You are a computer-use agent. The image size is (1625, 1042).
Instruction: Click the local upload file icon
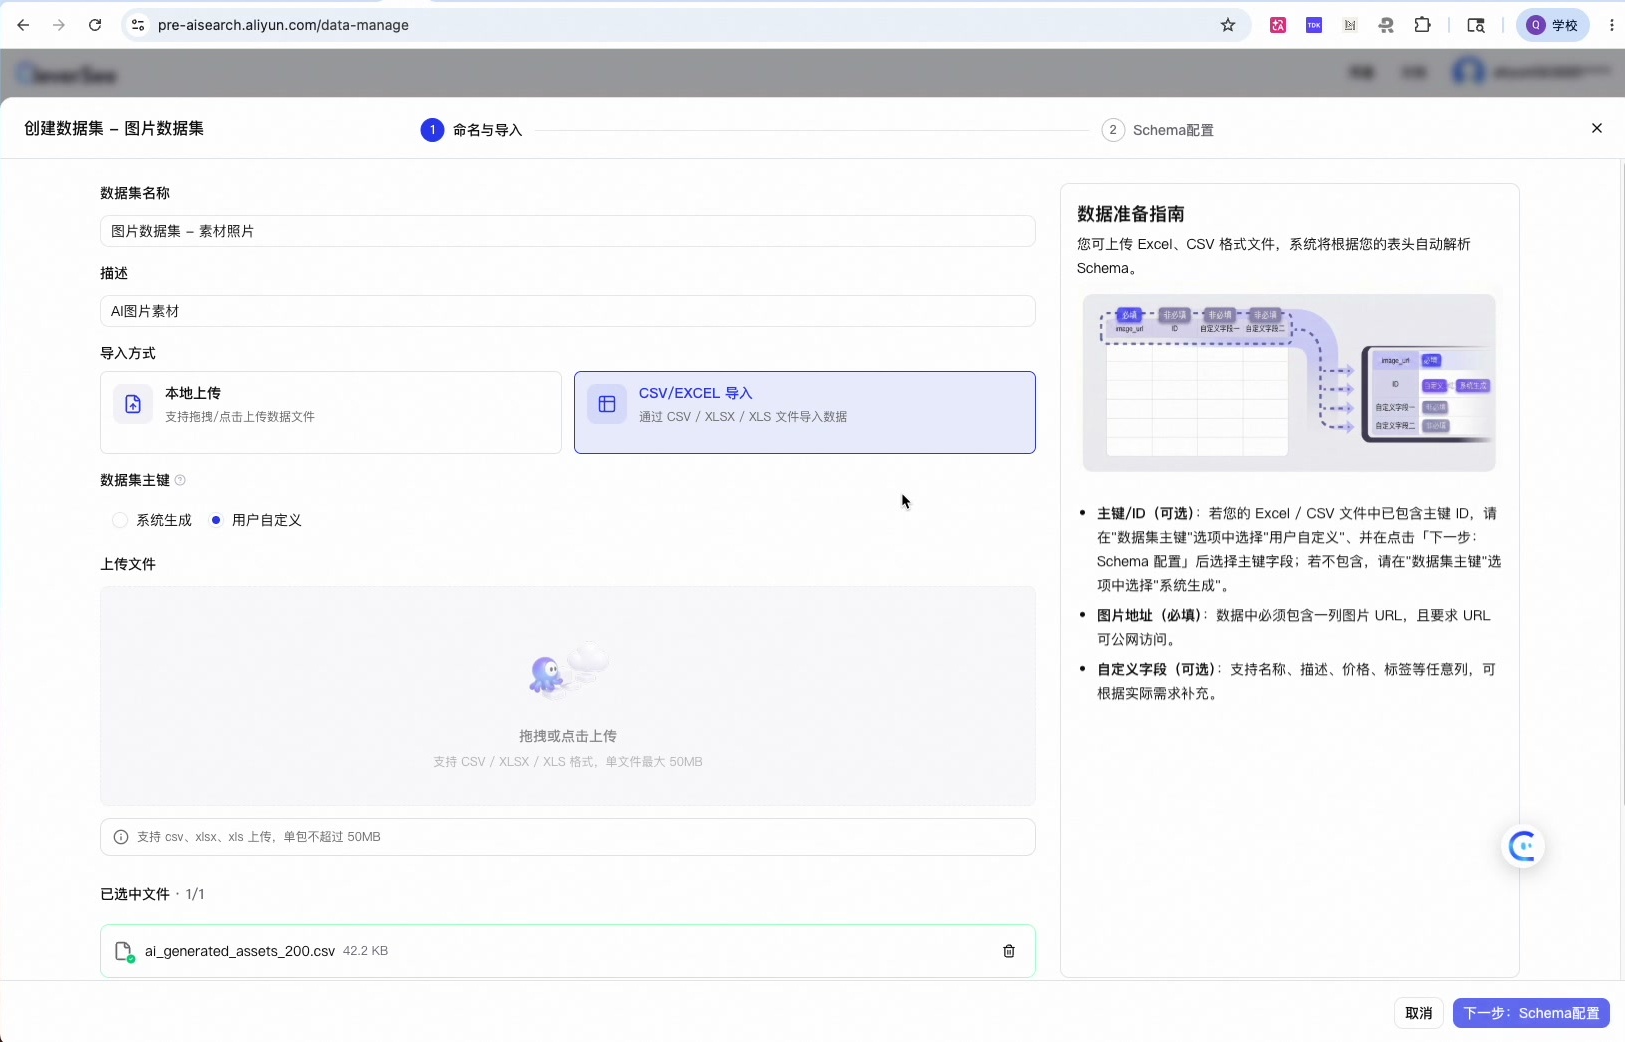point(133,404)
